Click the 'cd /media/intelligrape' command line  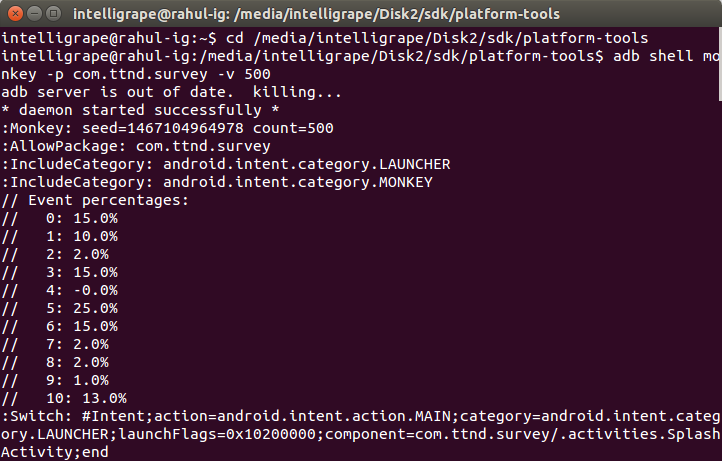pyautogui.click(x=325, y=38)
